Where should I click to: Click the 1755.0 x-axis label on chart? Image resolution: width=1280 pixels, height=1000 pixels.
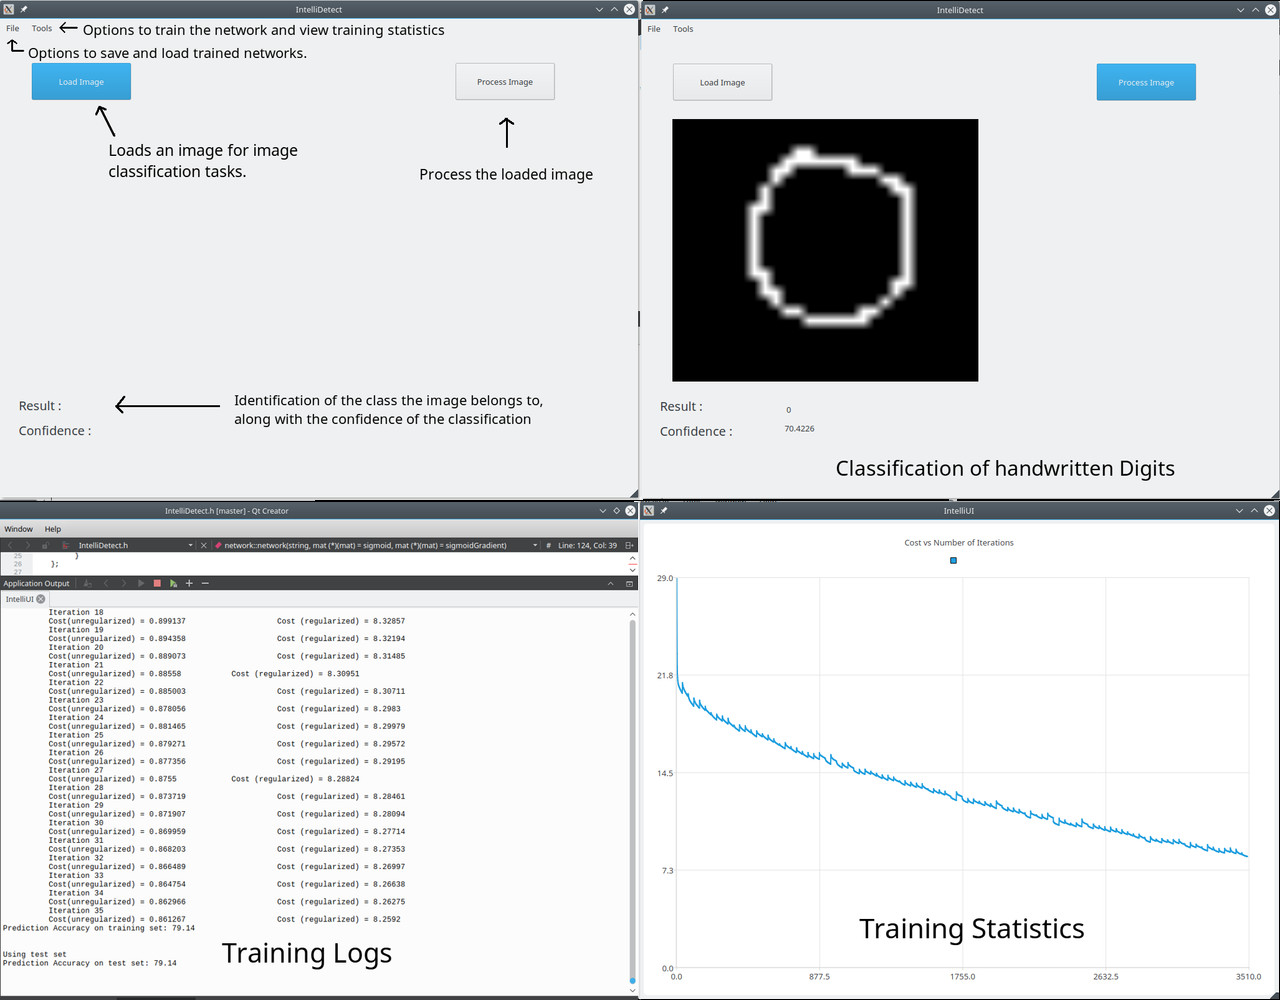click(x=962, y=977)
